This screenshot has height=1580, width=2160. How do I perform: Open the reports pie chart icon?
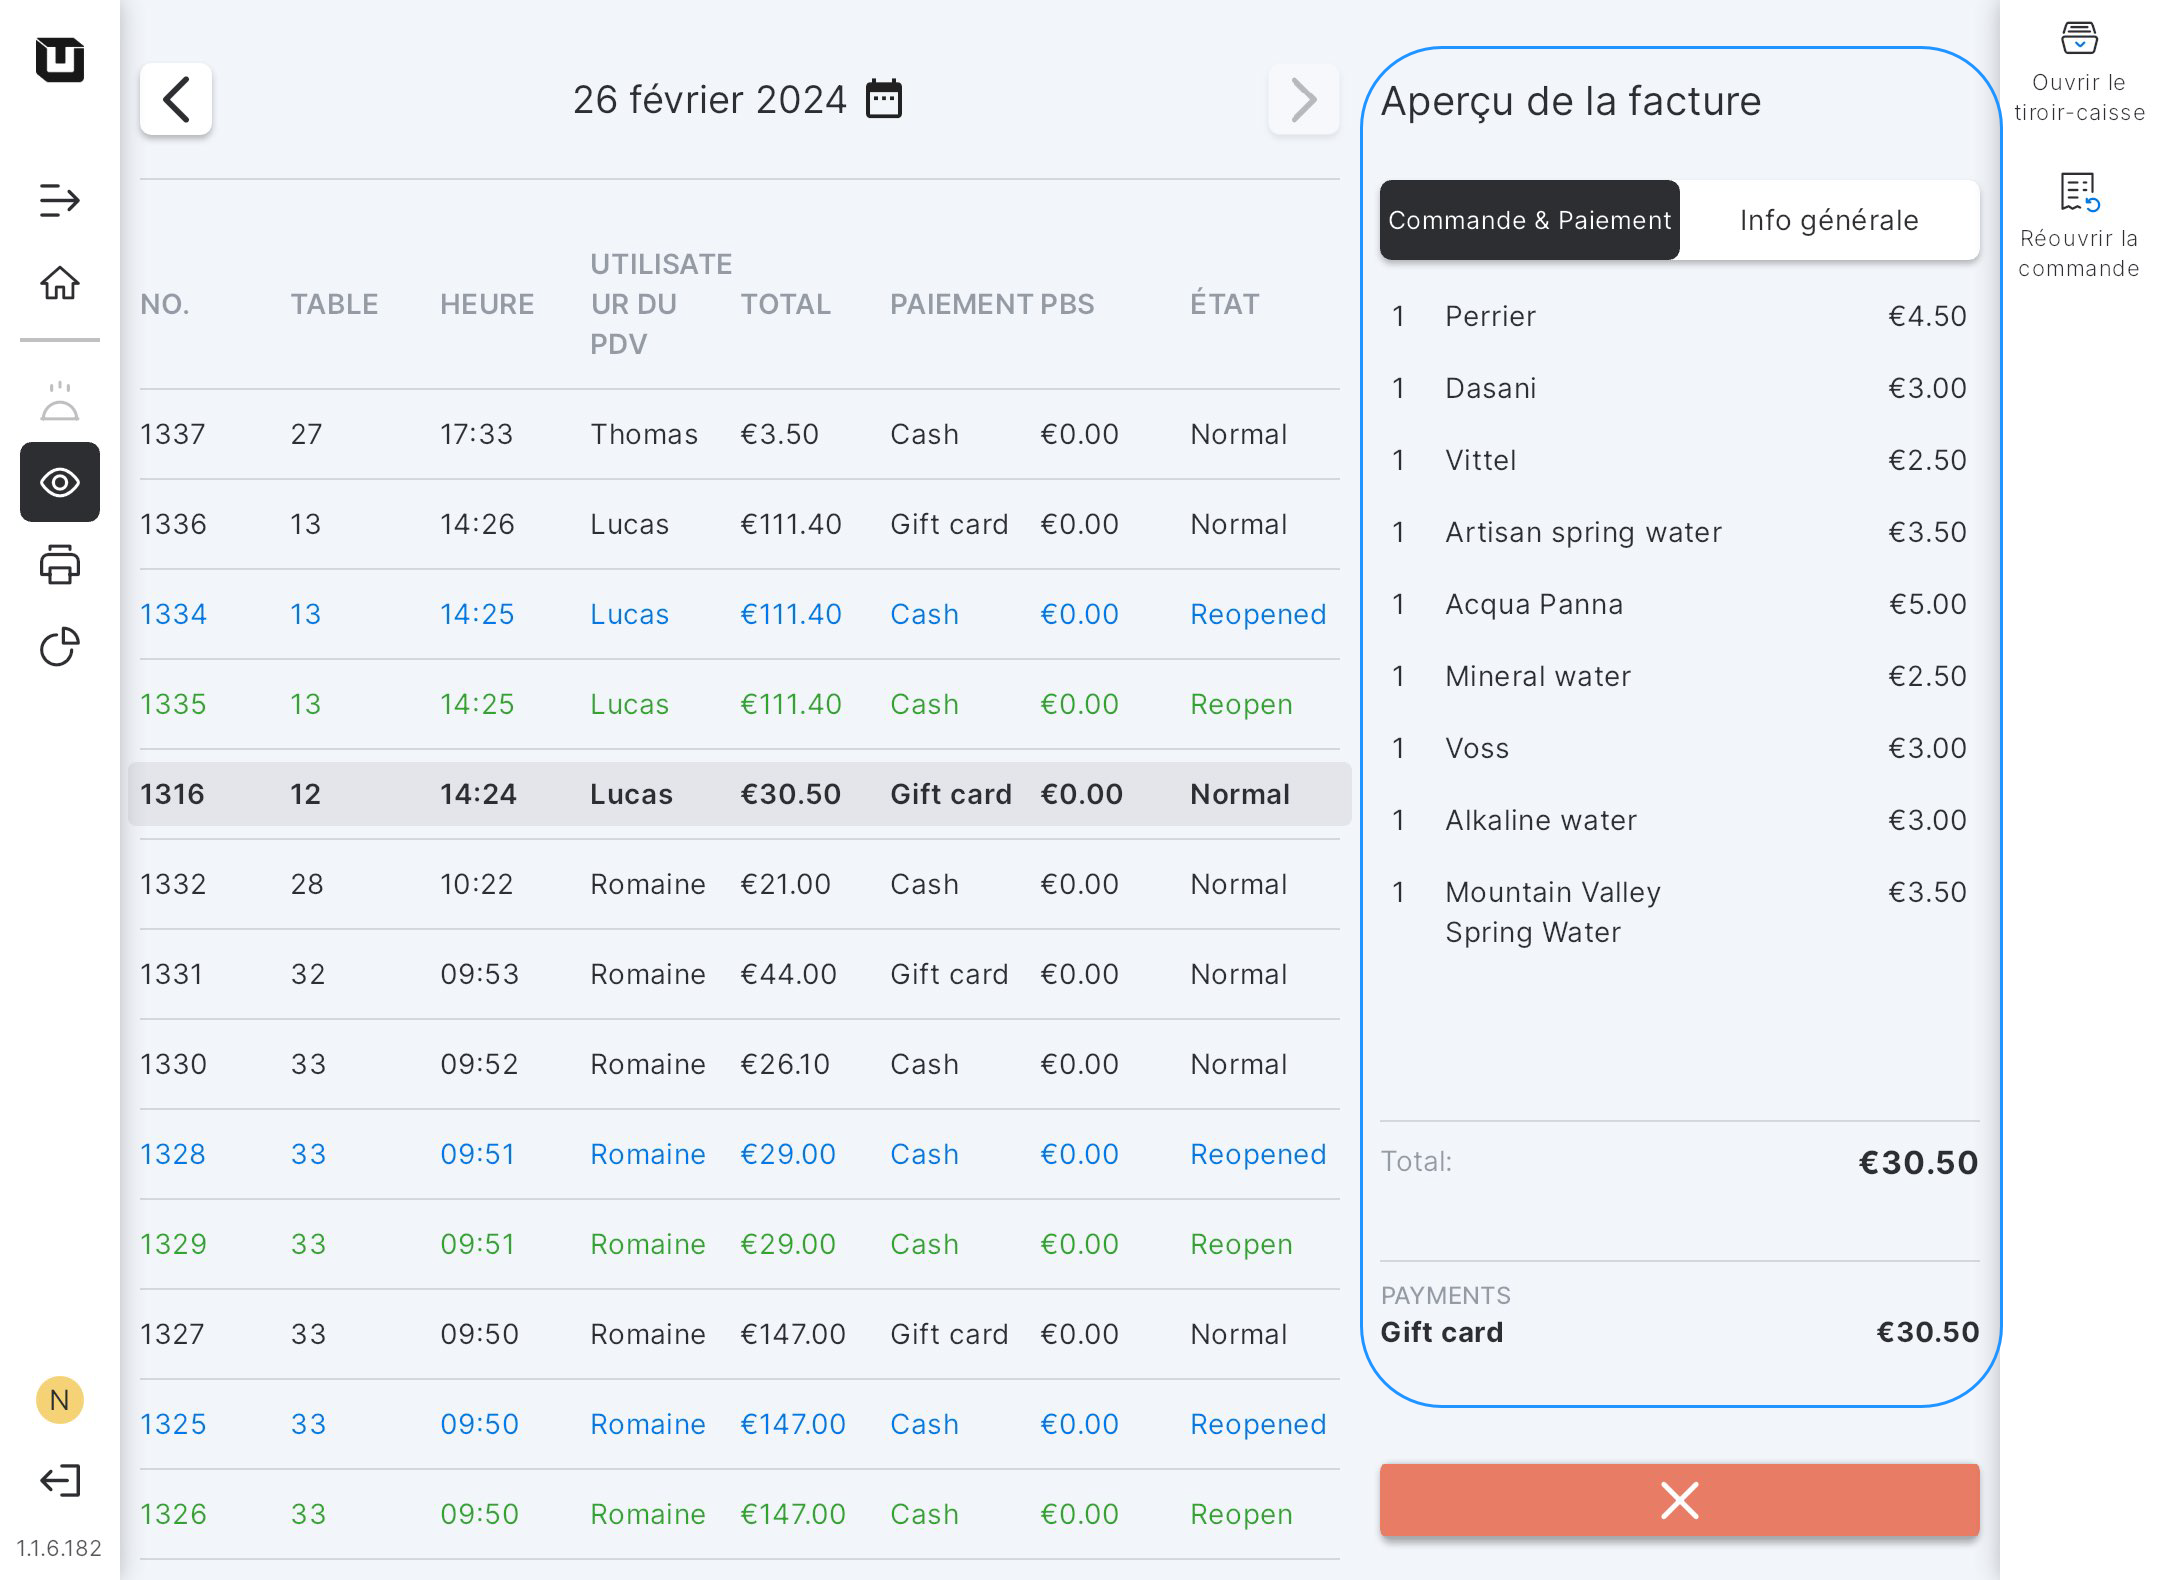click(59, 647)
